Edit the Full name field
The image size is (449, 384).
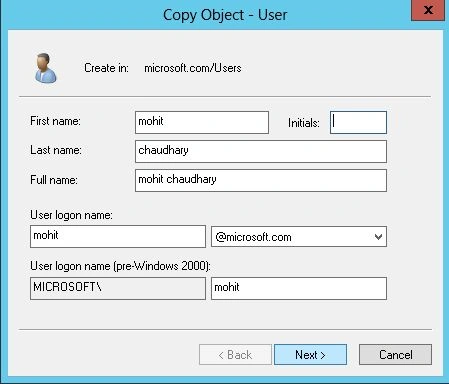click(x=261, y=180)
